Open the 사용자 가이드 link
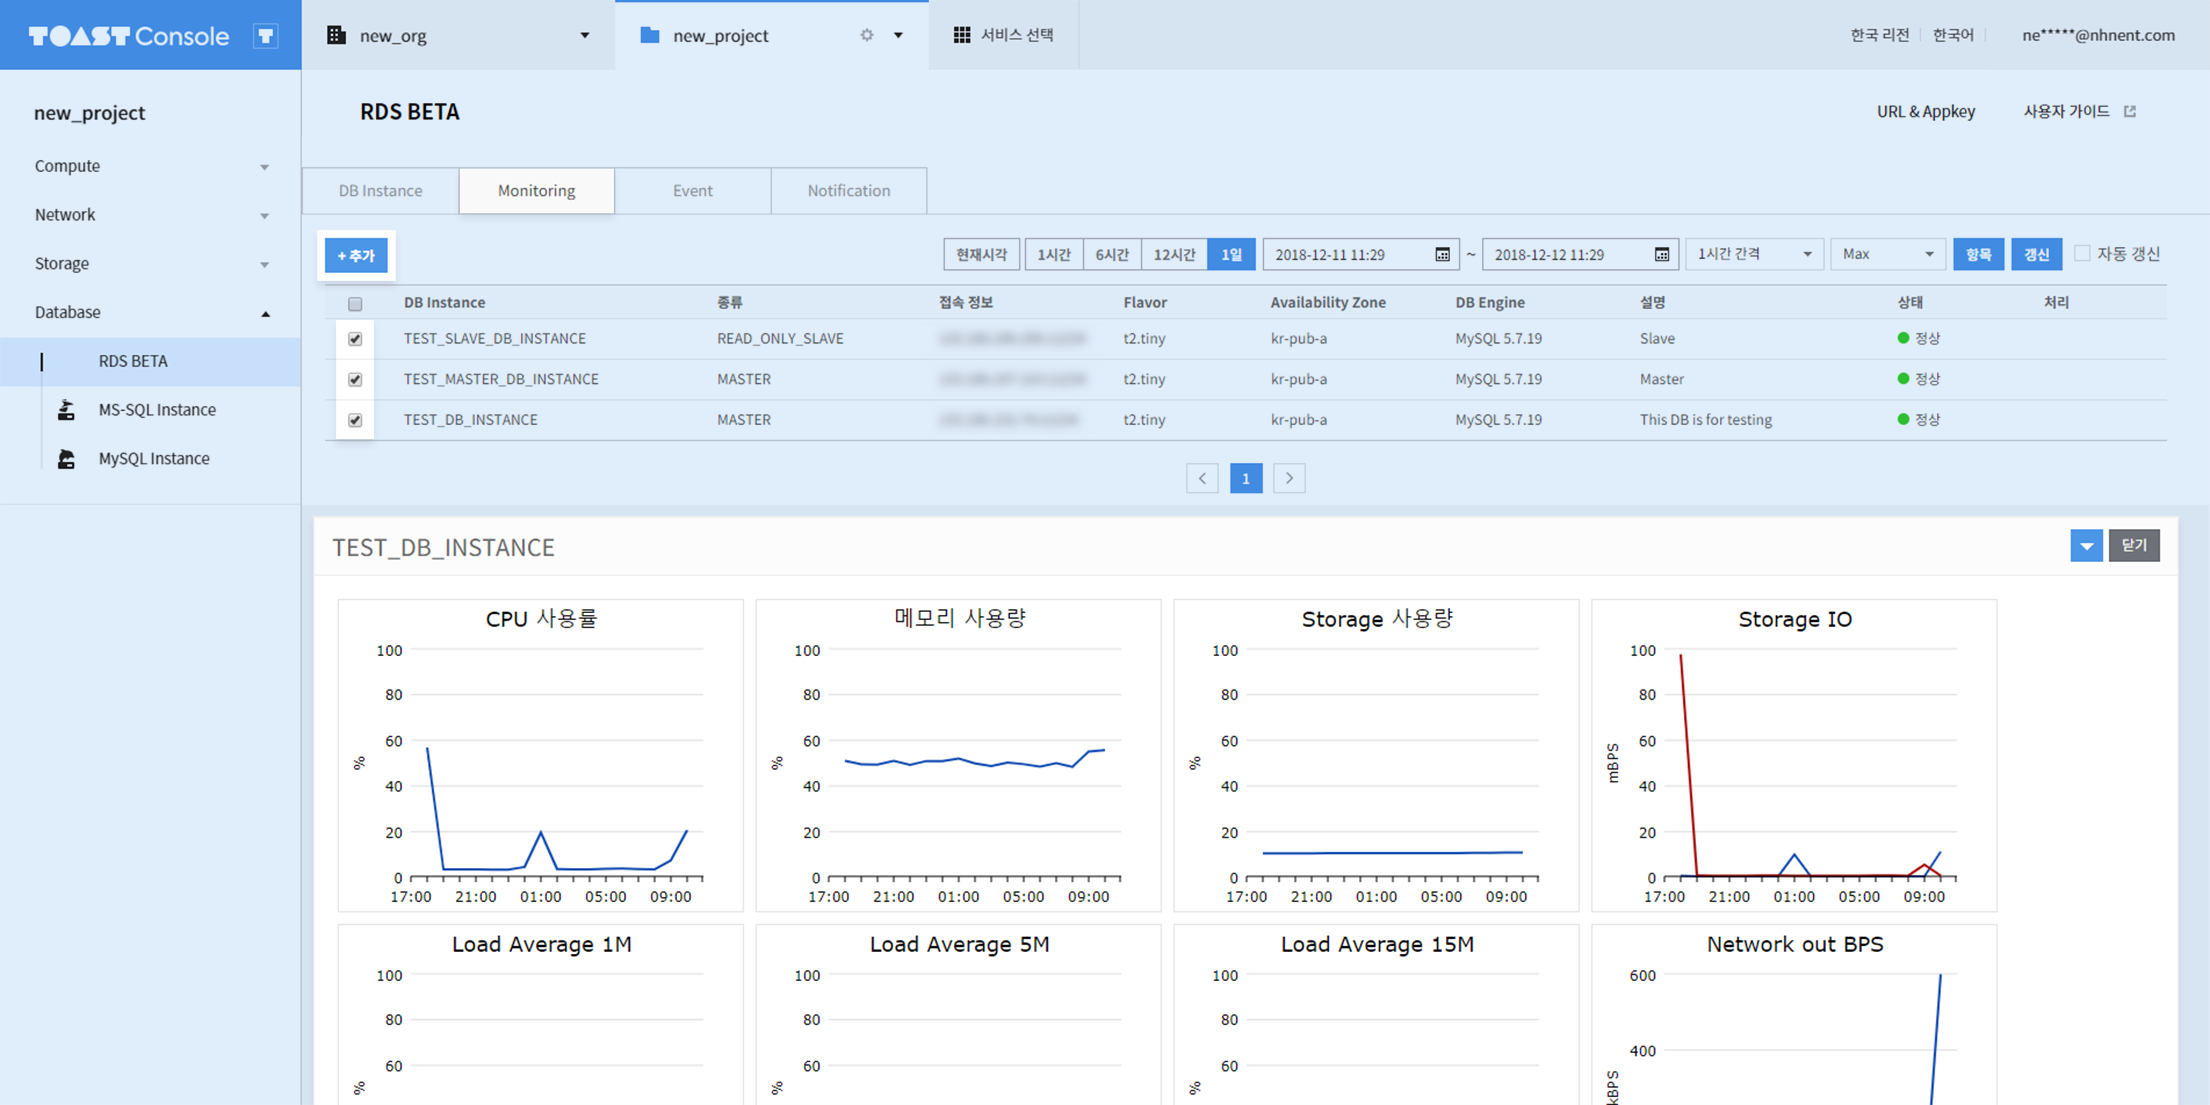2210x1105 pixels. (x=2067, y=112)
